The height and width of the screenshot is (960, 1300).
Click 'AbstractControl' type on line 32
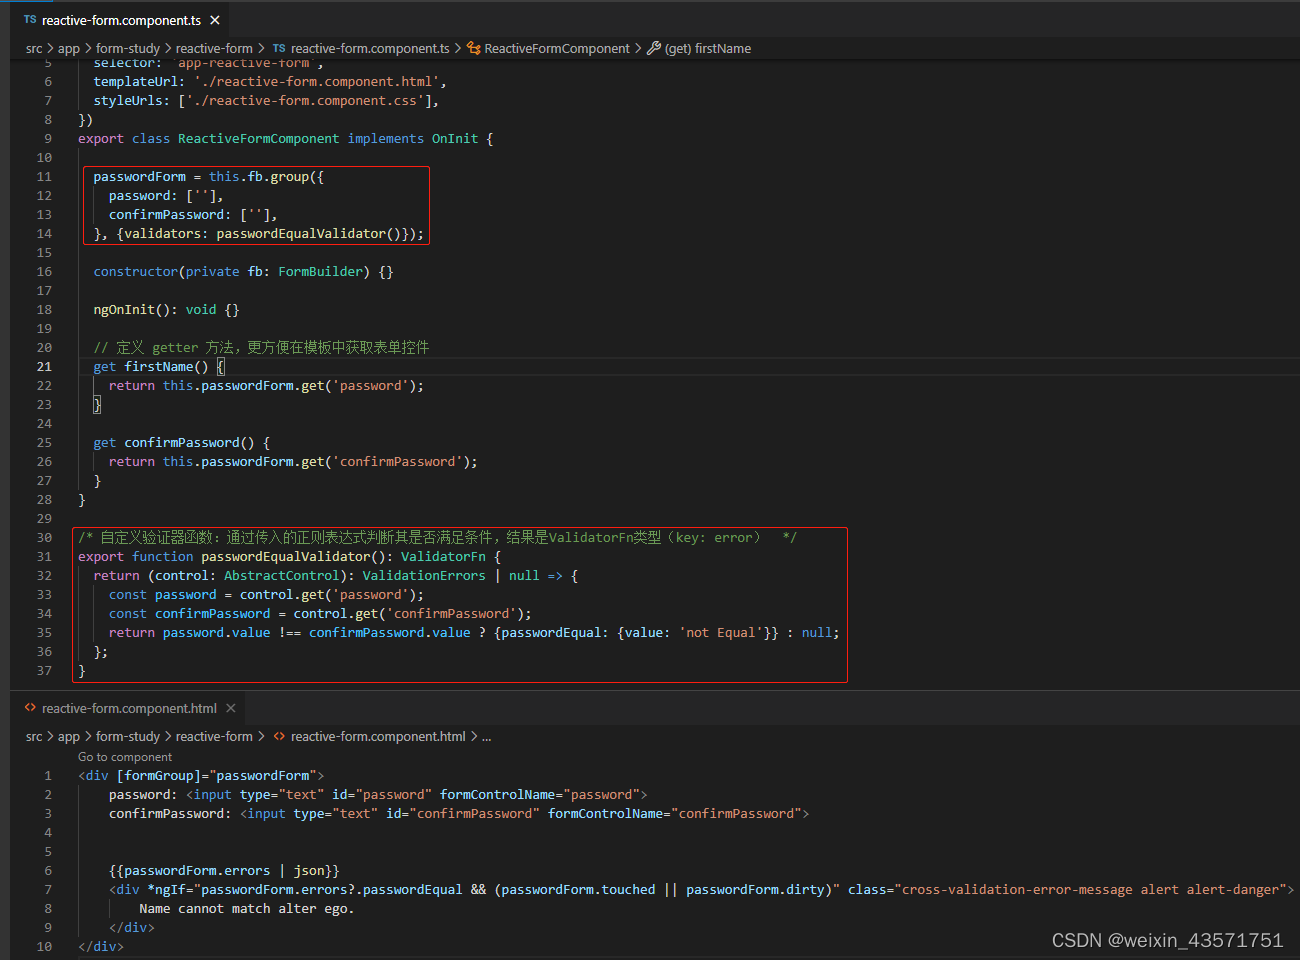281,576
